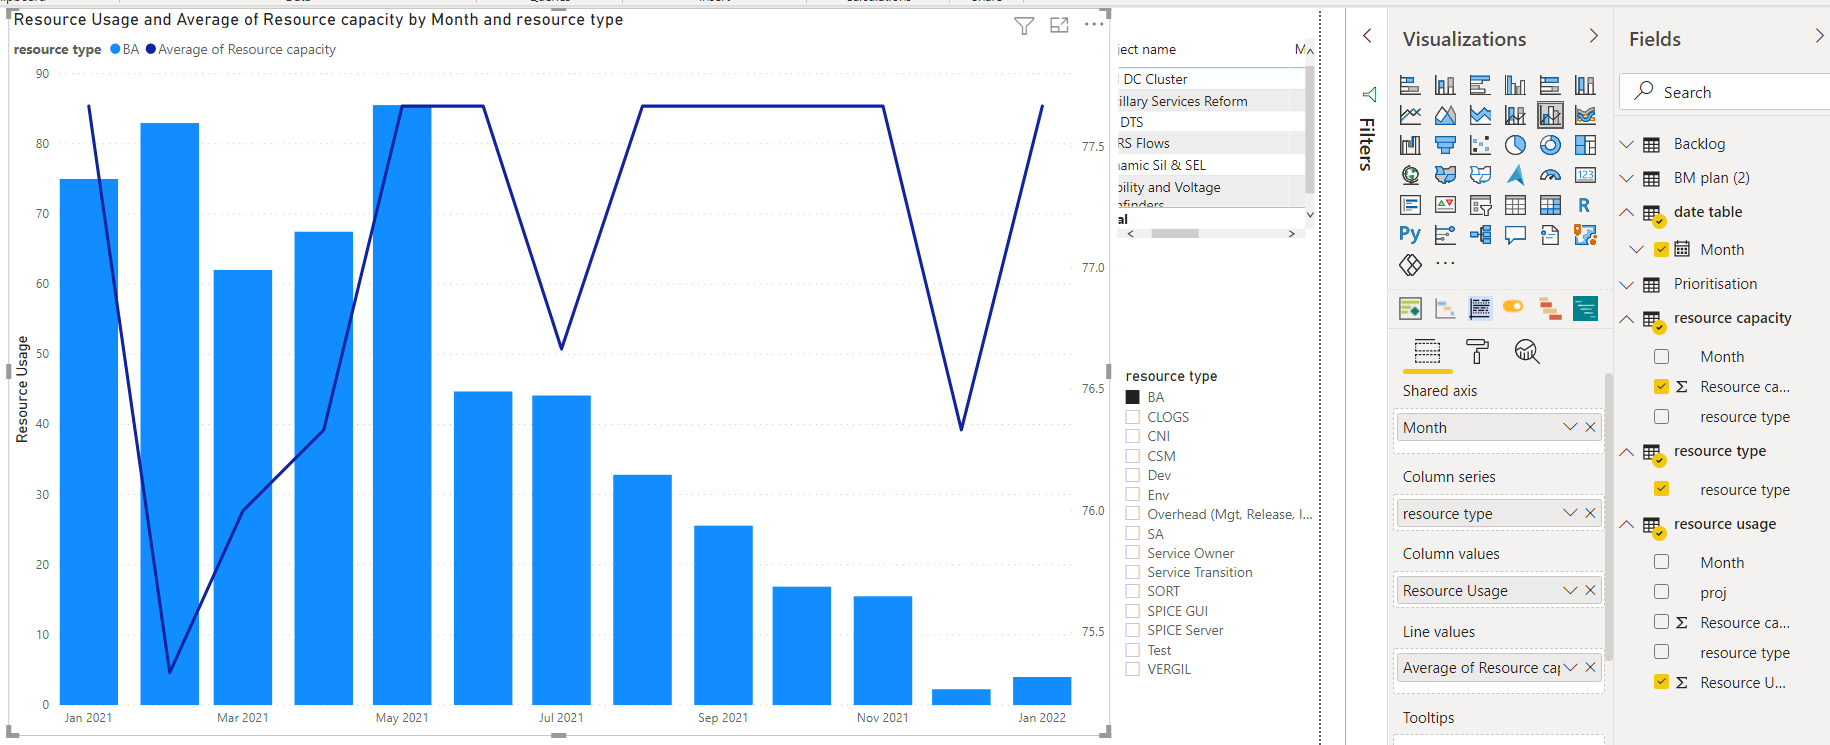1830x745 pixels.
Task: Uncheck the BA slicer checkbox
Action: (1133, 397)
